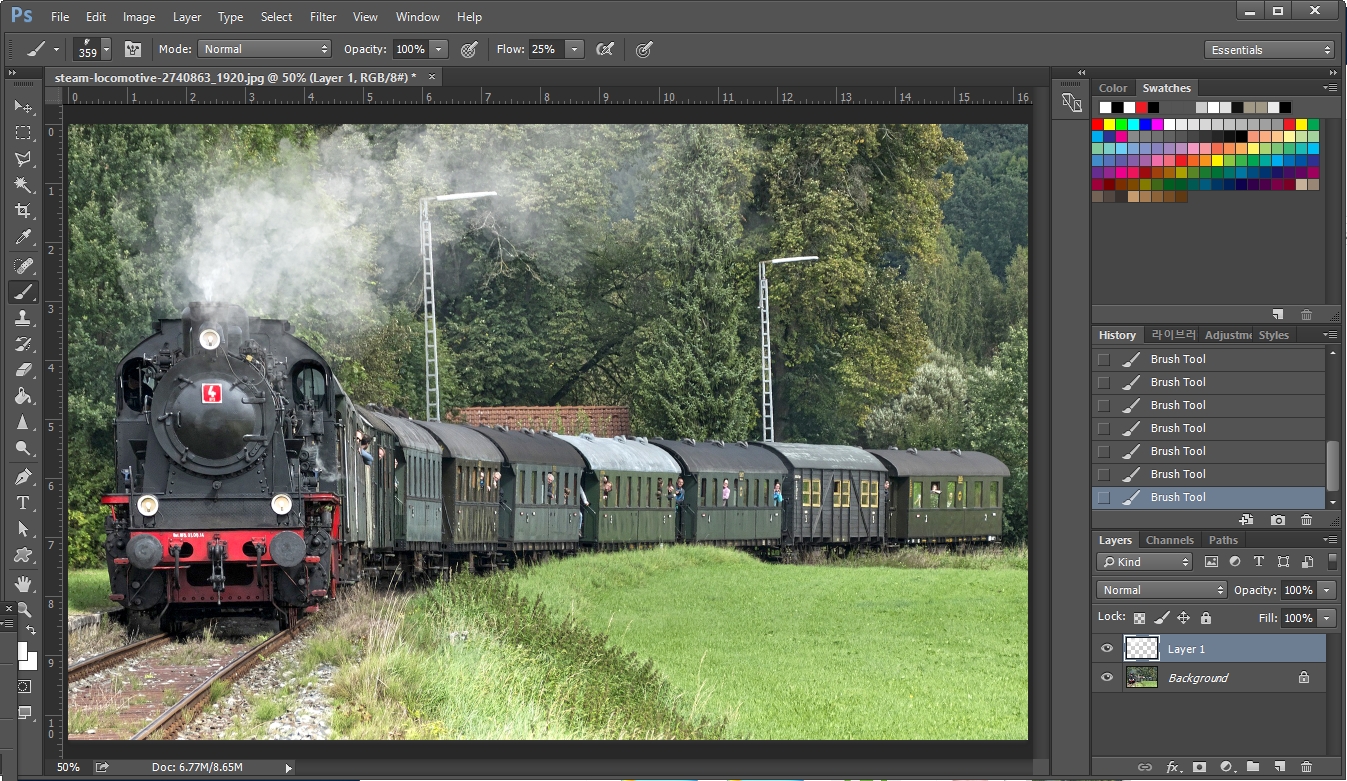Select the Magic Wand tool

24,185
